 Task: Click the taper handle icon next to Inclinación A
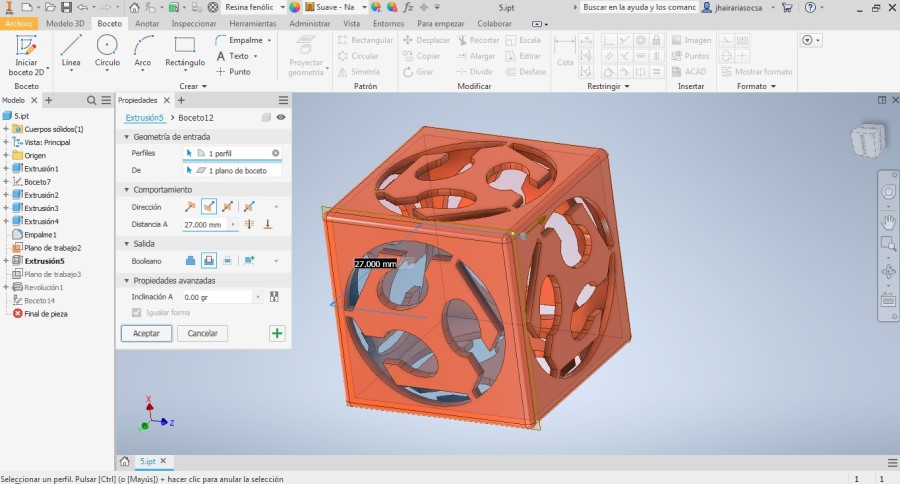click(x=274, y=297)
